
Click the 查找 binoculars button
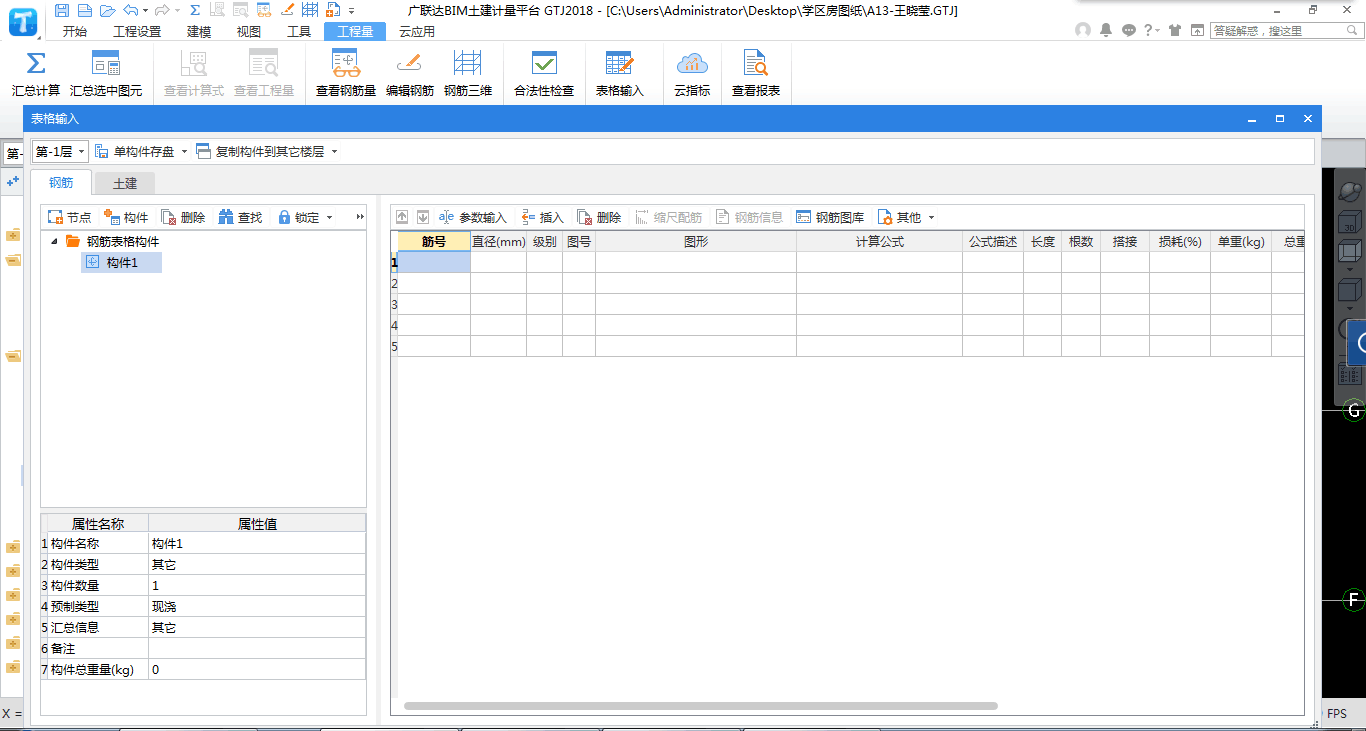pos(240,217)
